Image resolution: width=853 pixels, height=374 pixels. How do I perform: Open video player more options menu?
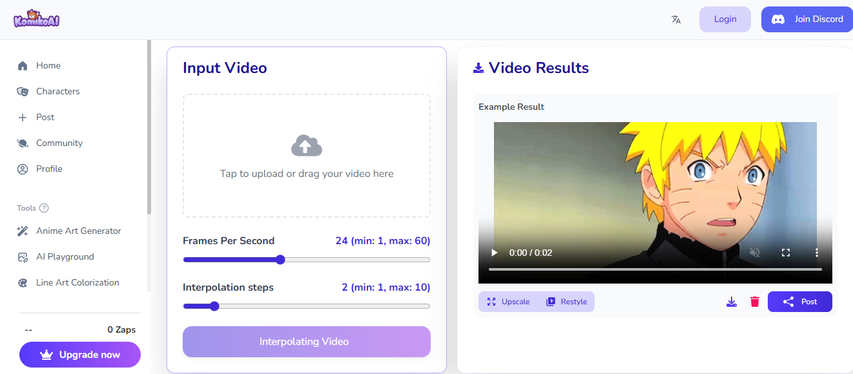coord(817,253)
